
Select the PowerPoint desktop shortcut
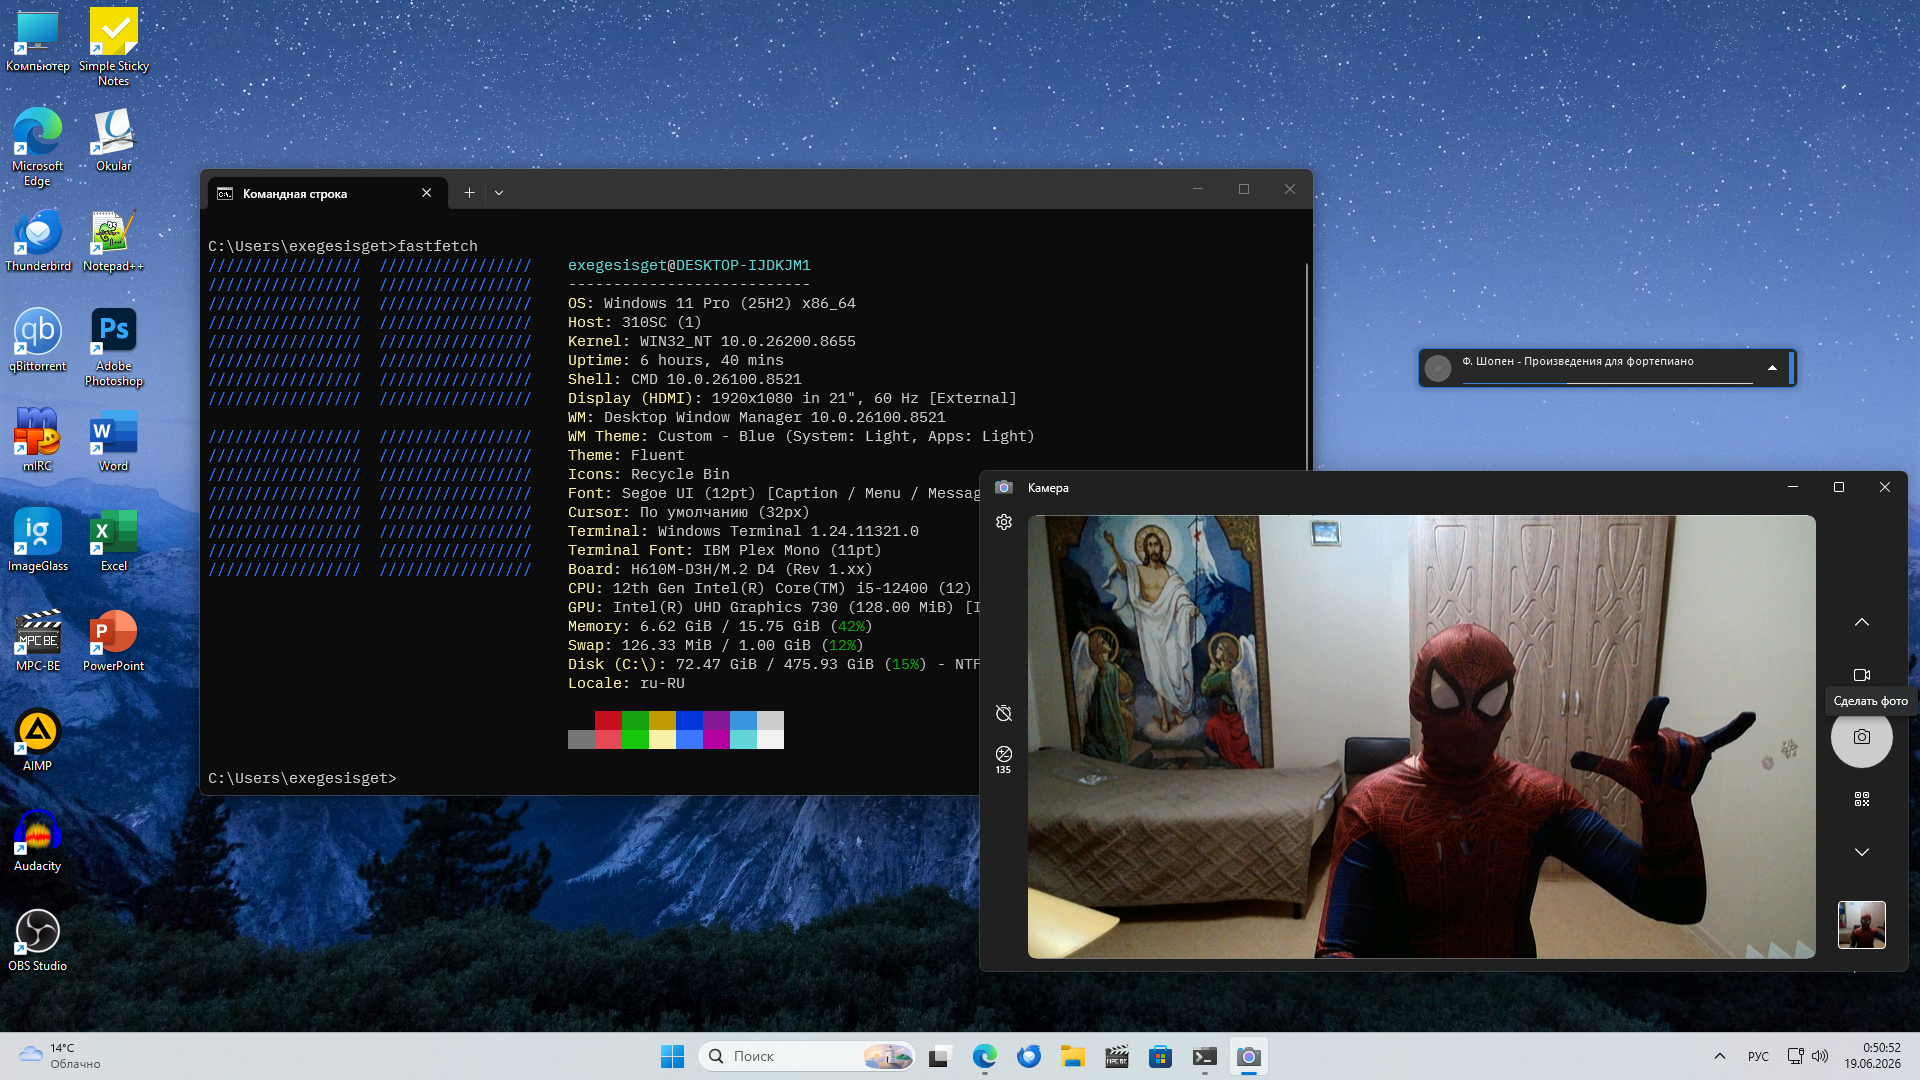pyautogui.click(x=114, y=640)
